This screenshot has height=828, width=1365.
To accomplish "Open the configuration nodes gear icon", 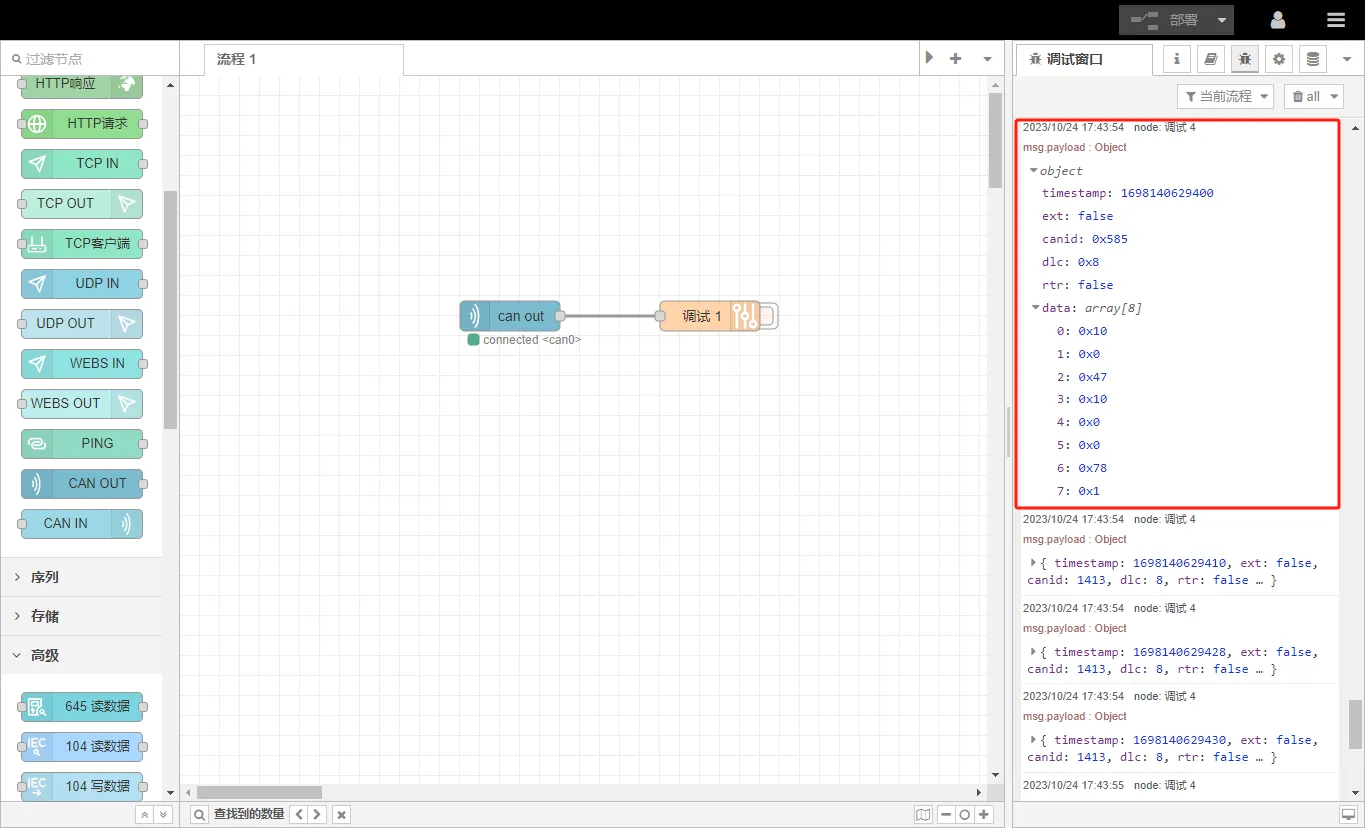I will coord(1279,59).
